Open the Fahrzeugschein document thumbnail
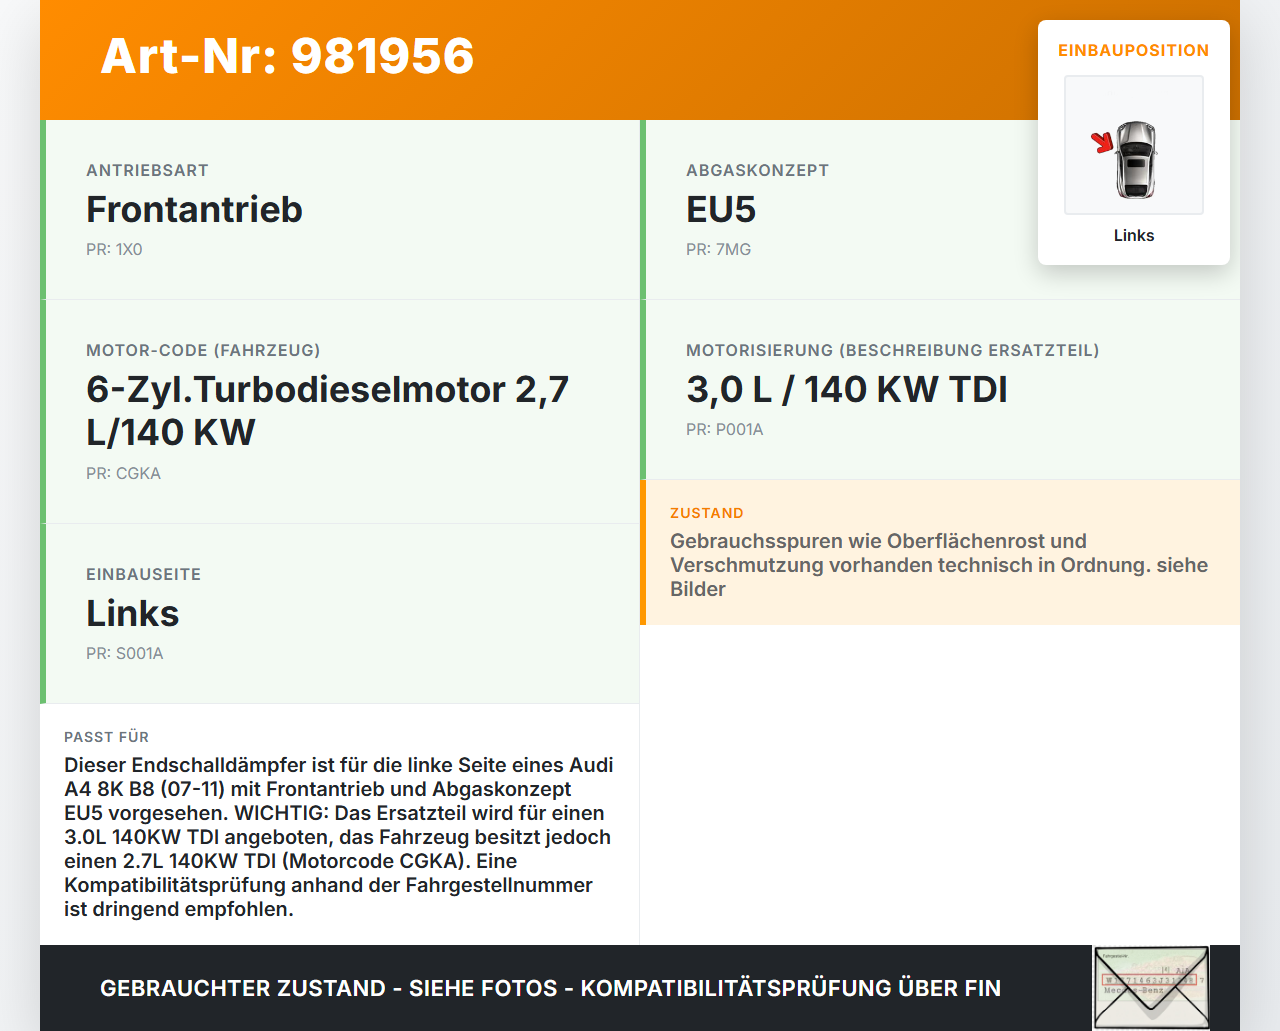1280x1031 pixels. 1151,987
